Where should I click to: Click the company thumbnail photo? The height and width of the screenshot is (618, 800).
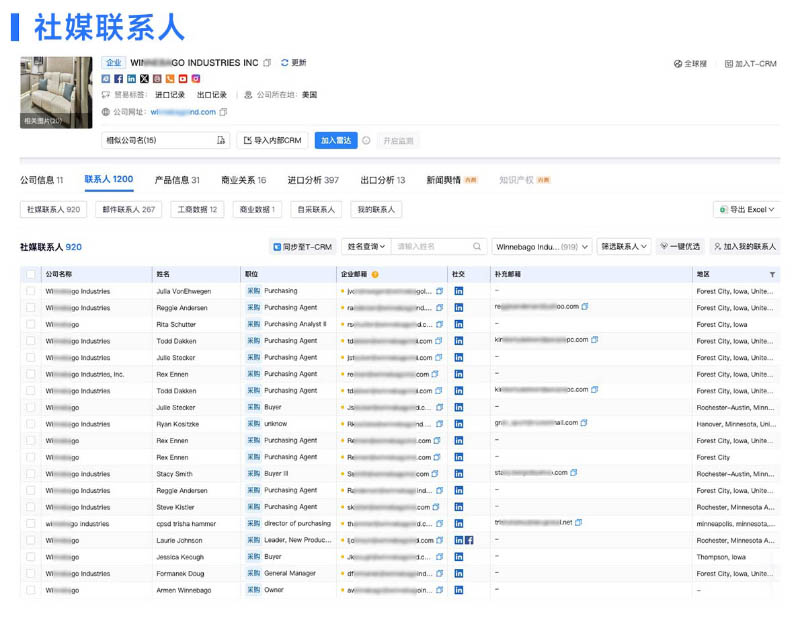56,92
